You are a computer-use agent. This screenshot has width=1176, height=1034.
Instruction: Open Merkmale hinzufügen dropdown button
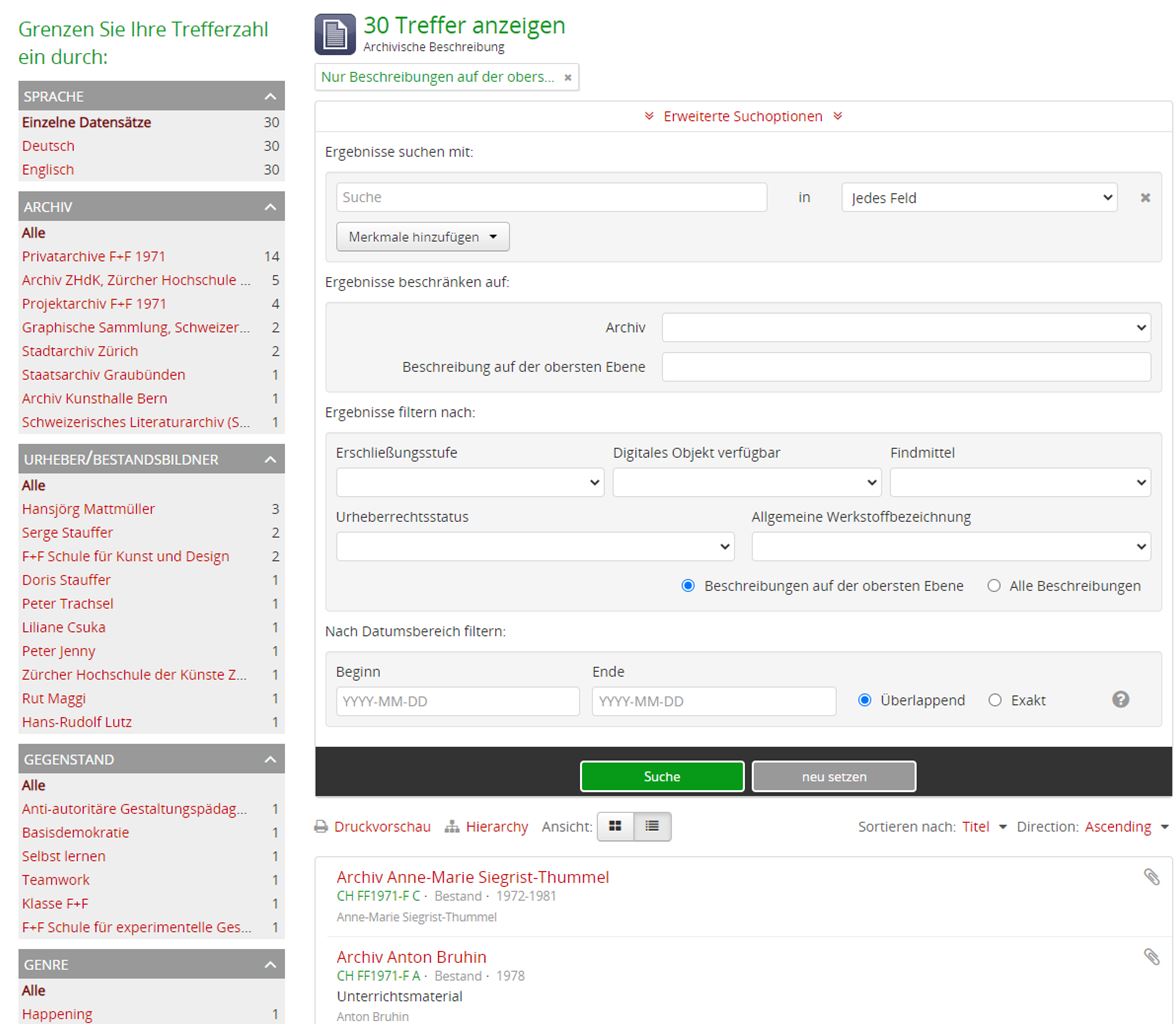(422, 237)
